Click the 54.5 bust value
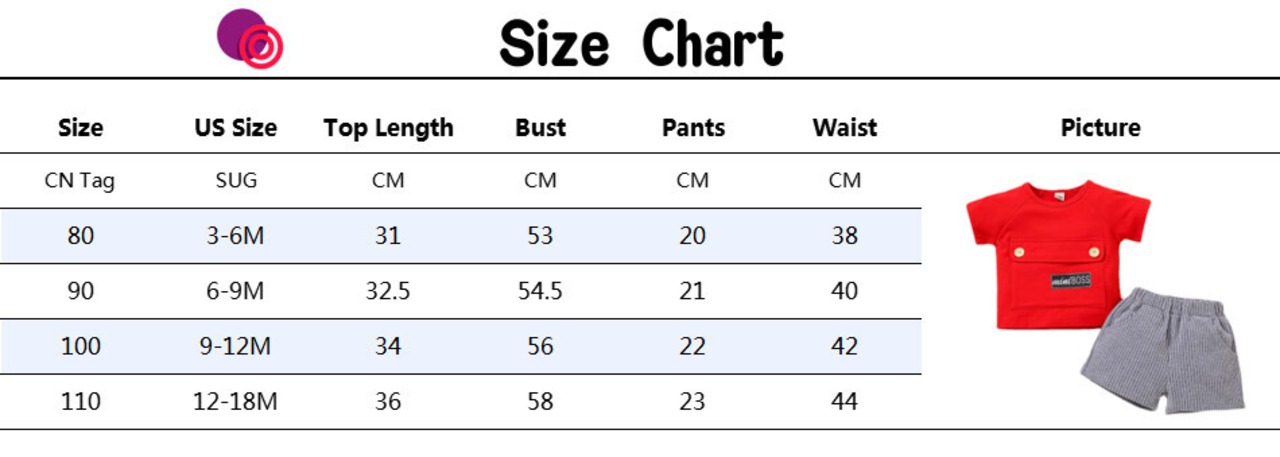Image resolution: width=1280 pixels, height=457 pixels. click(541, 291)
